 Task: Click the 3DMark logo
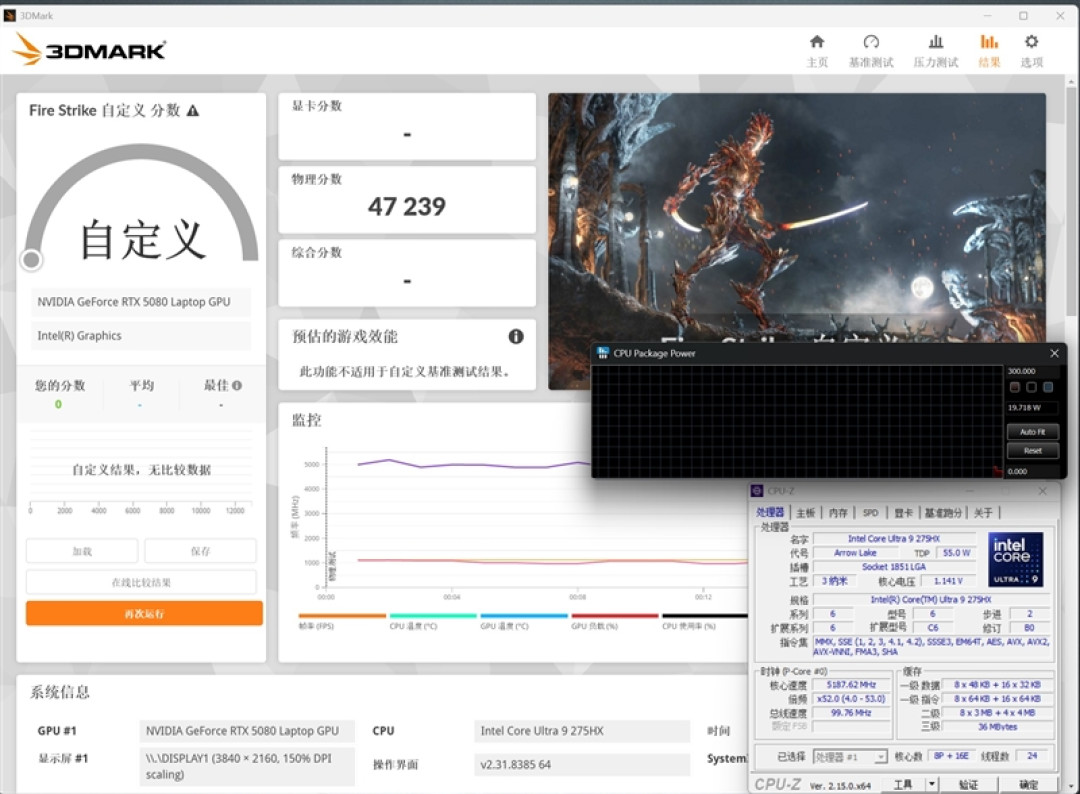tap(90, 50)
